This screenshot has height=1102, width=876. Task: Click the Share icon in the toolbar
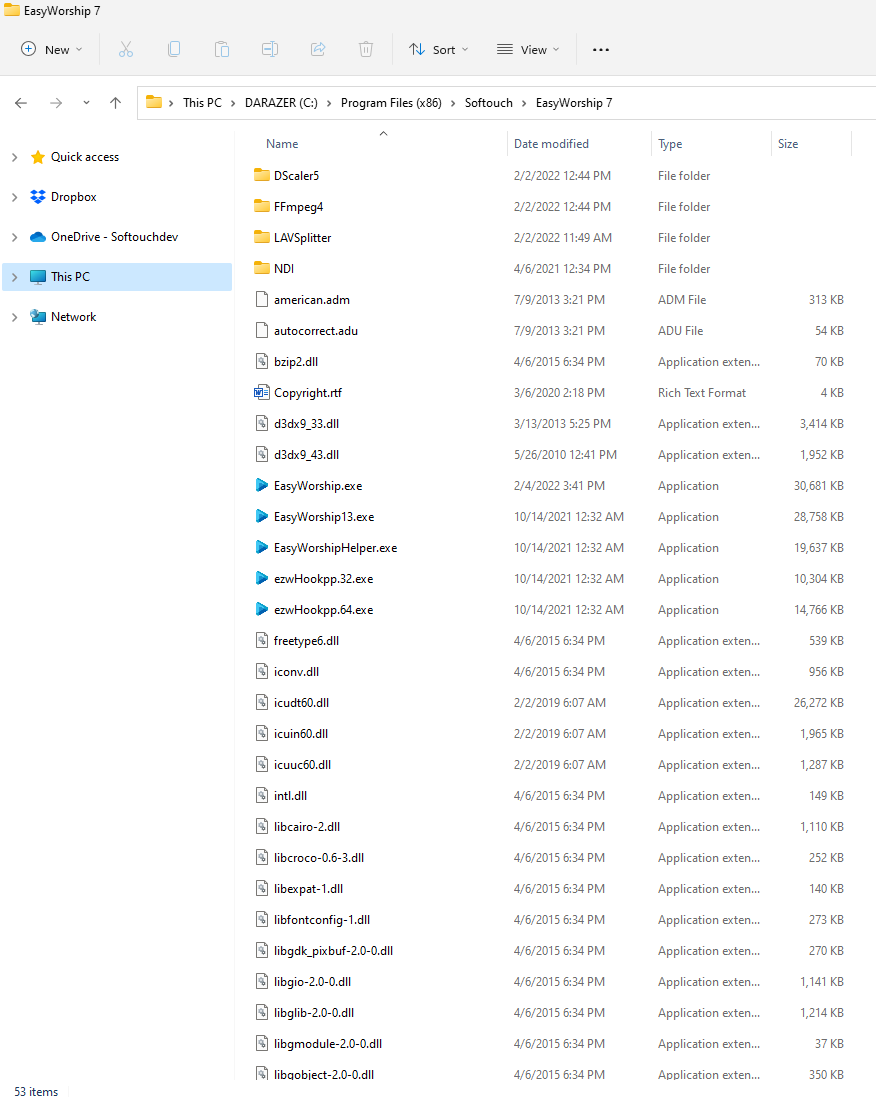tap(317, 48)
